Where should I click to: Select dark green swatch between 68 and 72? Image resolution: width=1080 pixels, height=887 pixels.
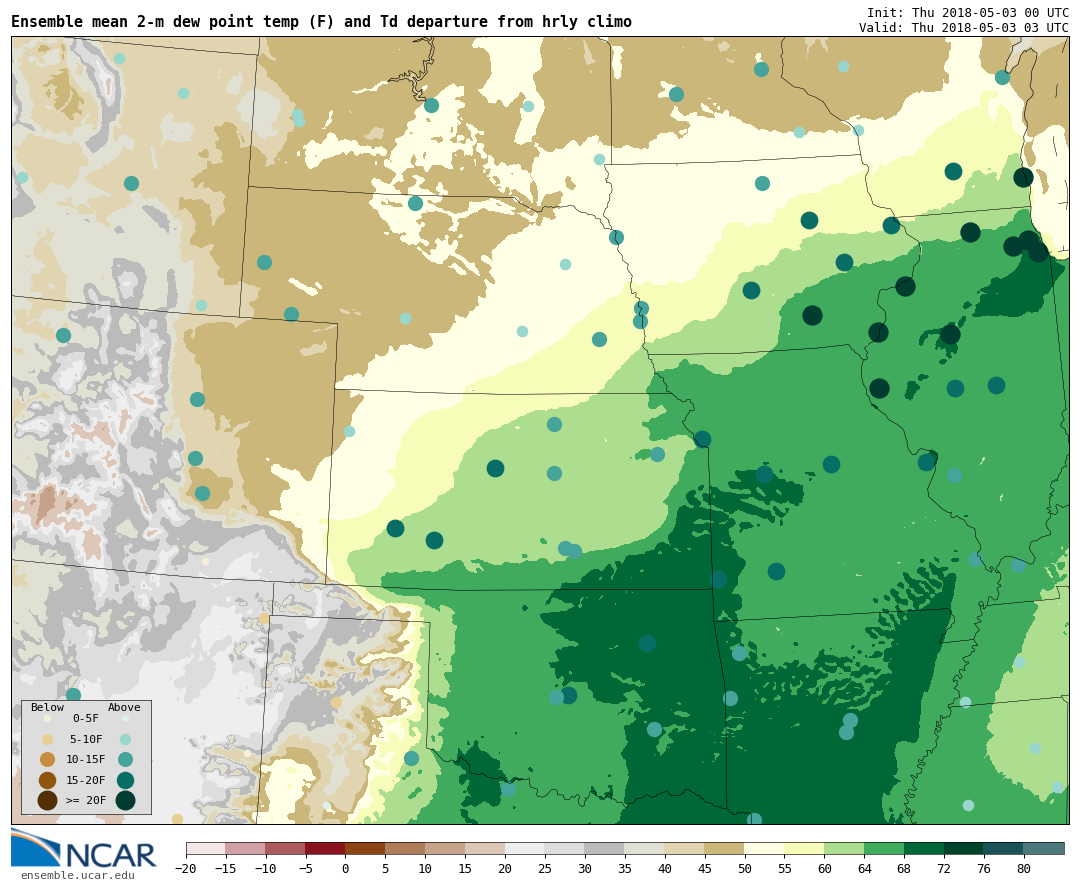(x=924, y=848)
